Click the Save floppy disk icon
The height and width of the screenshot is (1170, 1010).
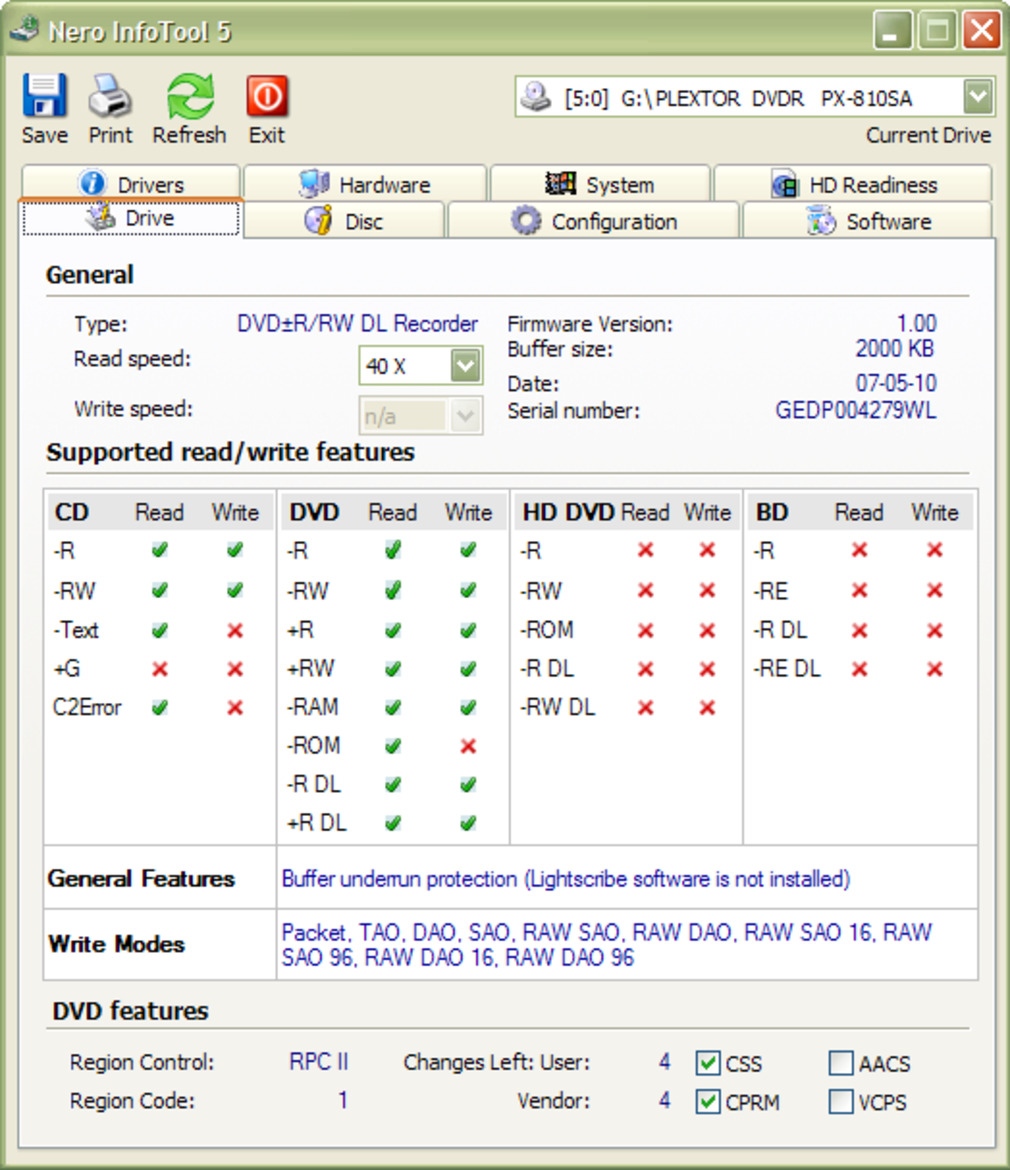tap(44, 96)
